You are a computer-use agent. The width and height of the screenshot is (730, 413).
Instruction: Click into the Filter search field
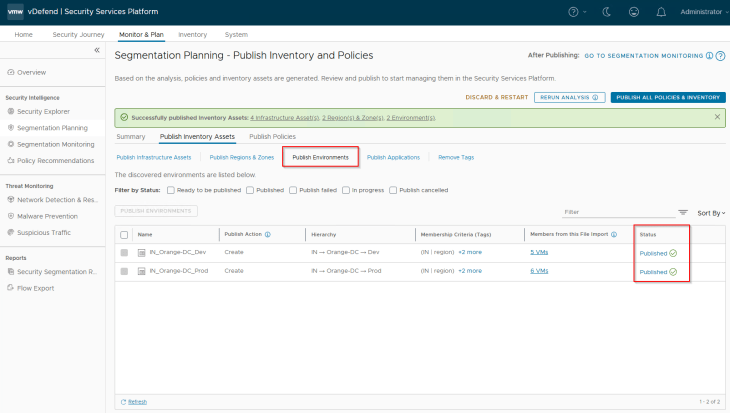pyautogui.click(x=616, y=212)
